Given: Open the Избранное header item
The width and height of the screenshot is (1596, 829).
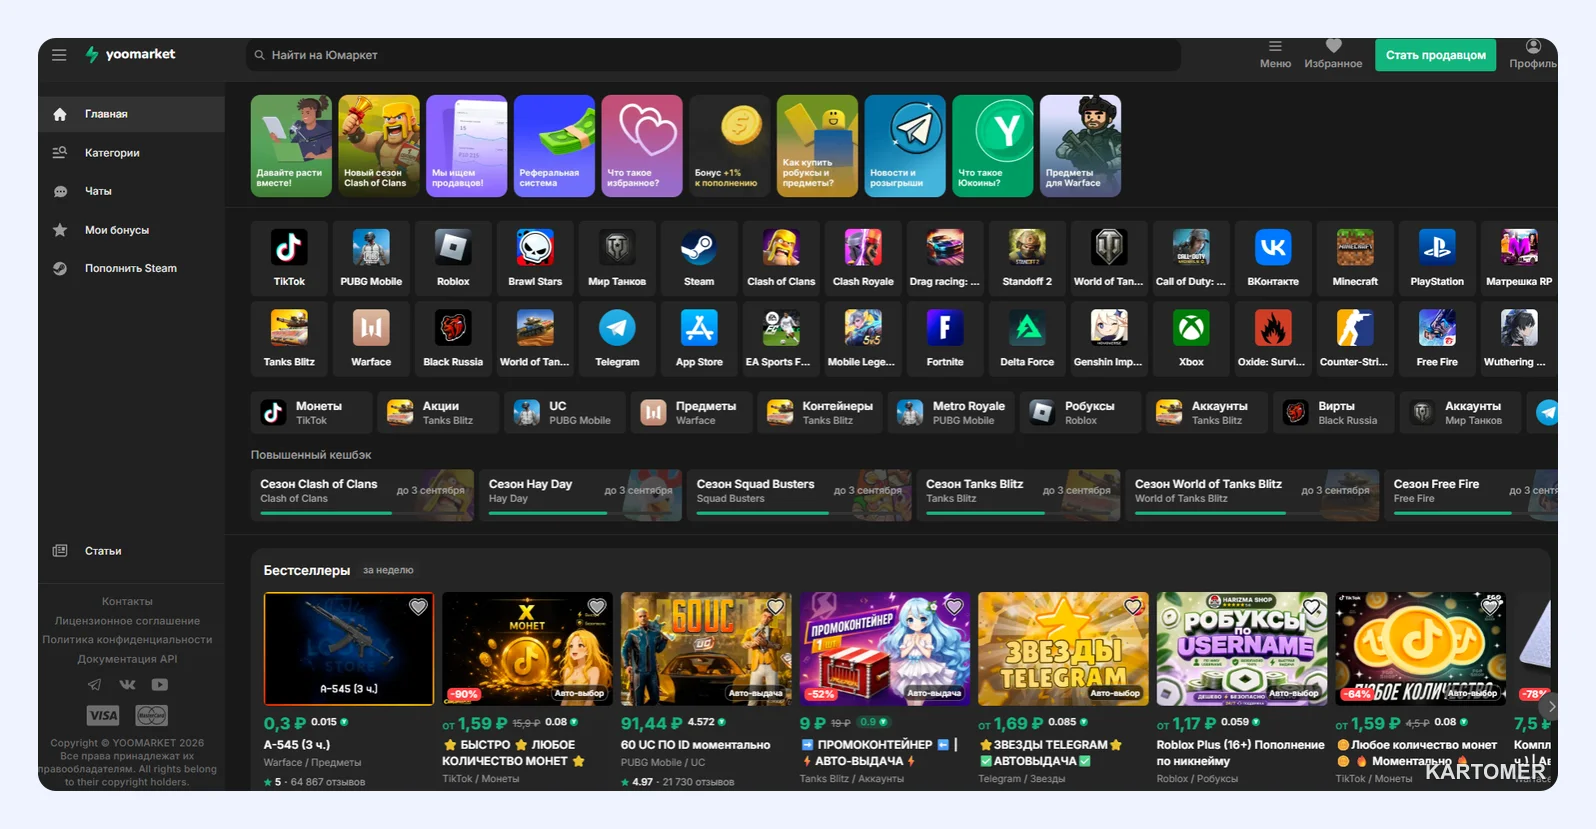Looking at the screenshot, I should click(x=1333, y=54).
